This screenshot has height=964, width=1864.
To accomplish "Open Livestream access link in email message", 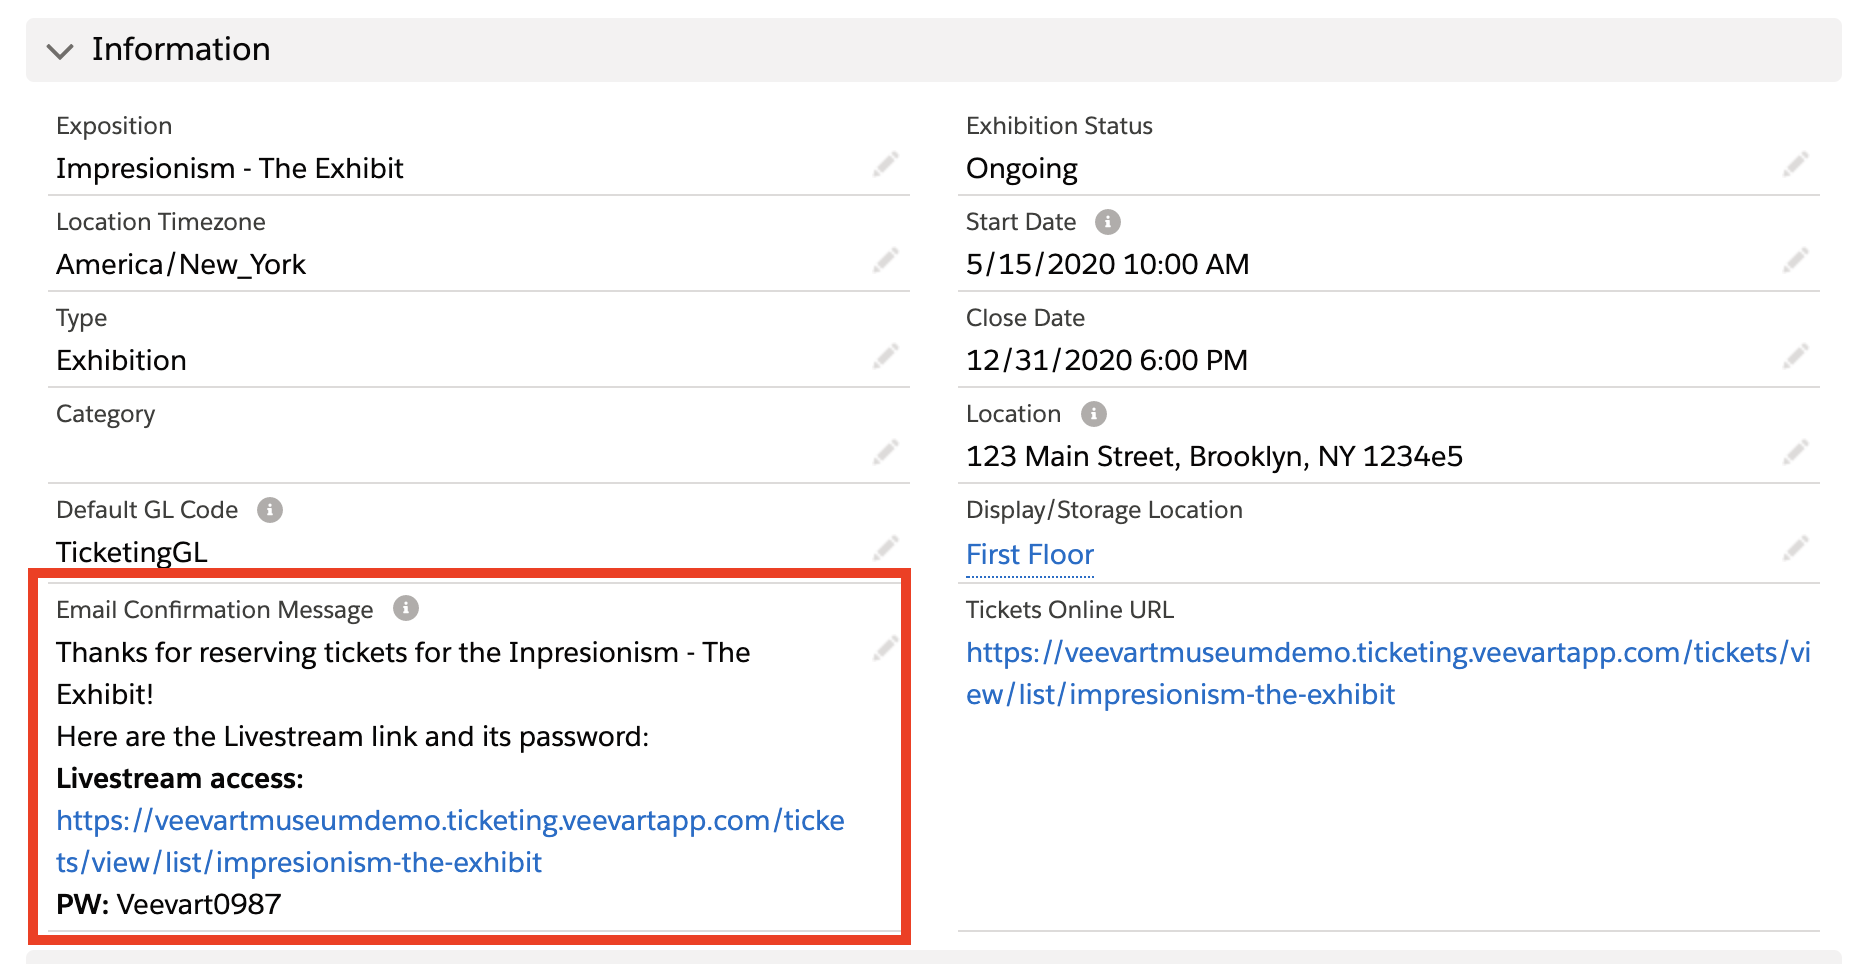I will click(x=449, y=841).
